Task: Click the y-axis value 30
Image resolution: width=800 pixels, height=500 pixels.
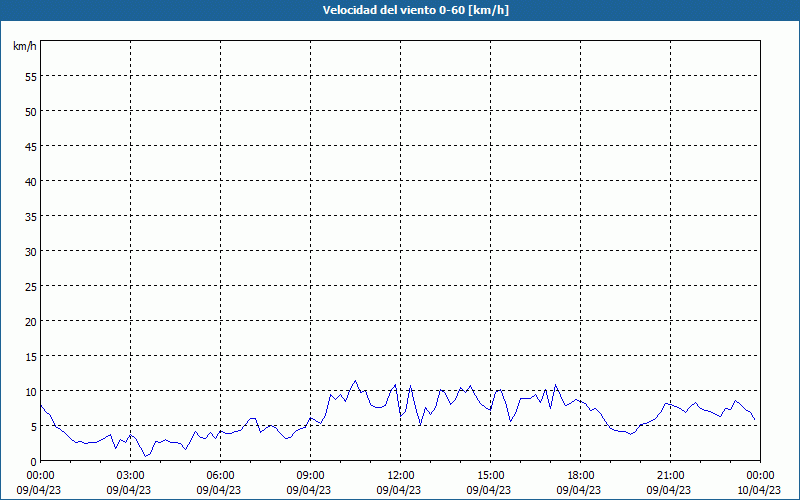Action: tap(31, 251)
